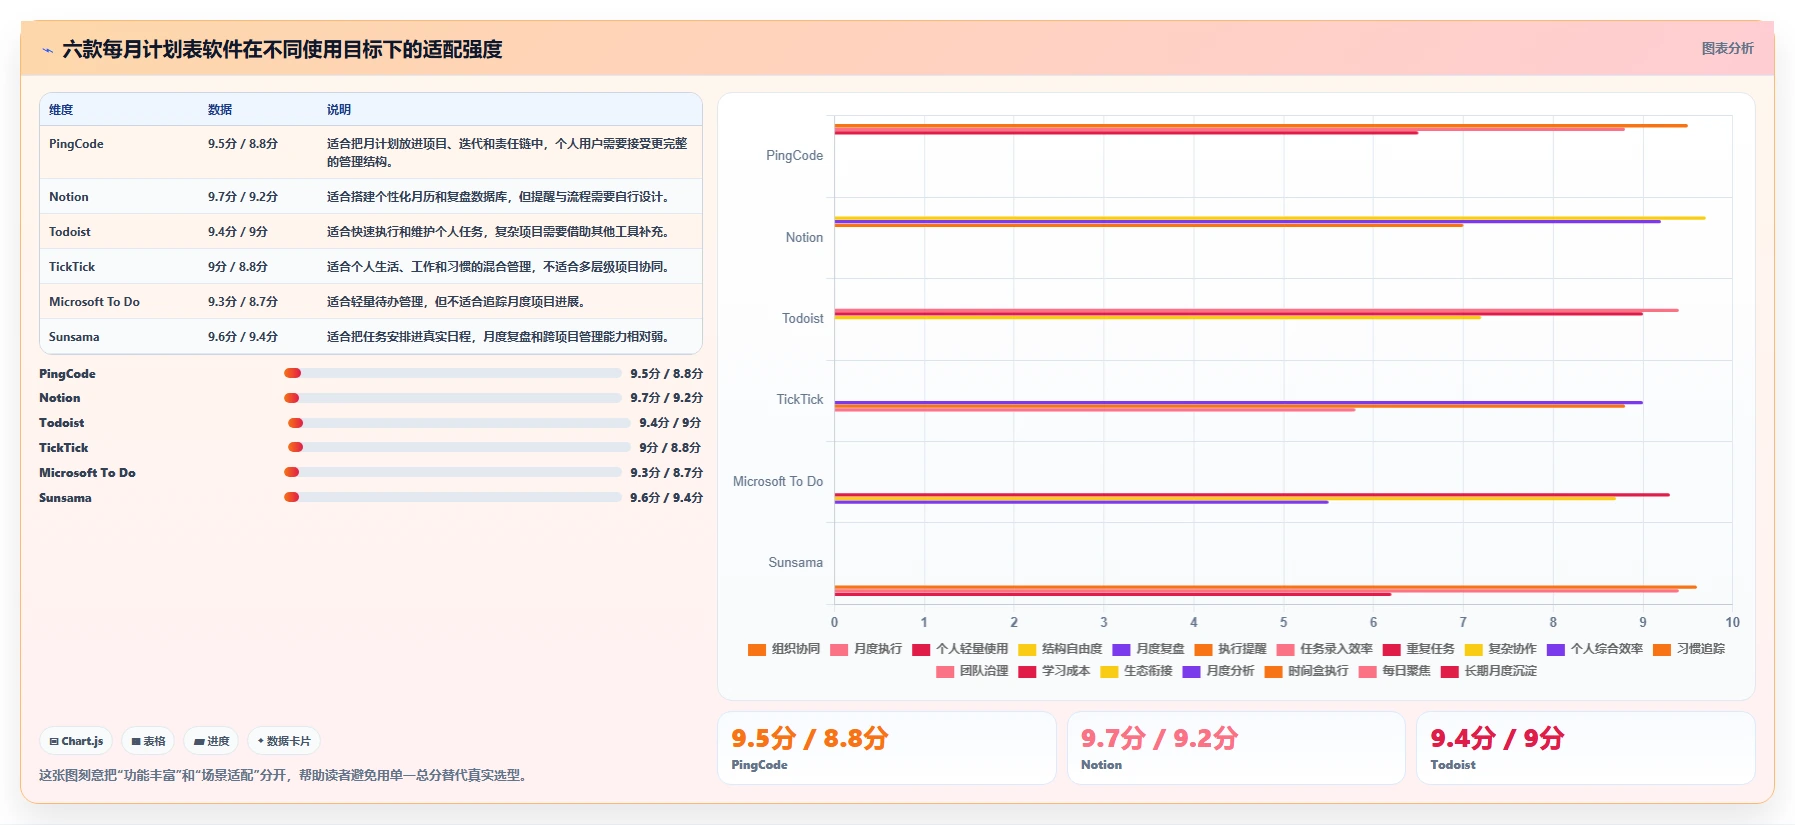The image size is (1795, 825).
Task: Click PingCode progress bar
Action: 452,373
